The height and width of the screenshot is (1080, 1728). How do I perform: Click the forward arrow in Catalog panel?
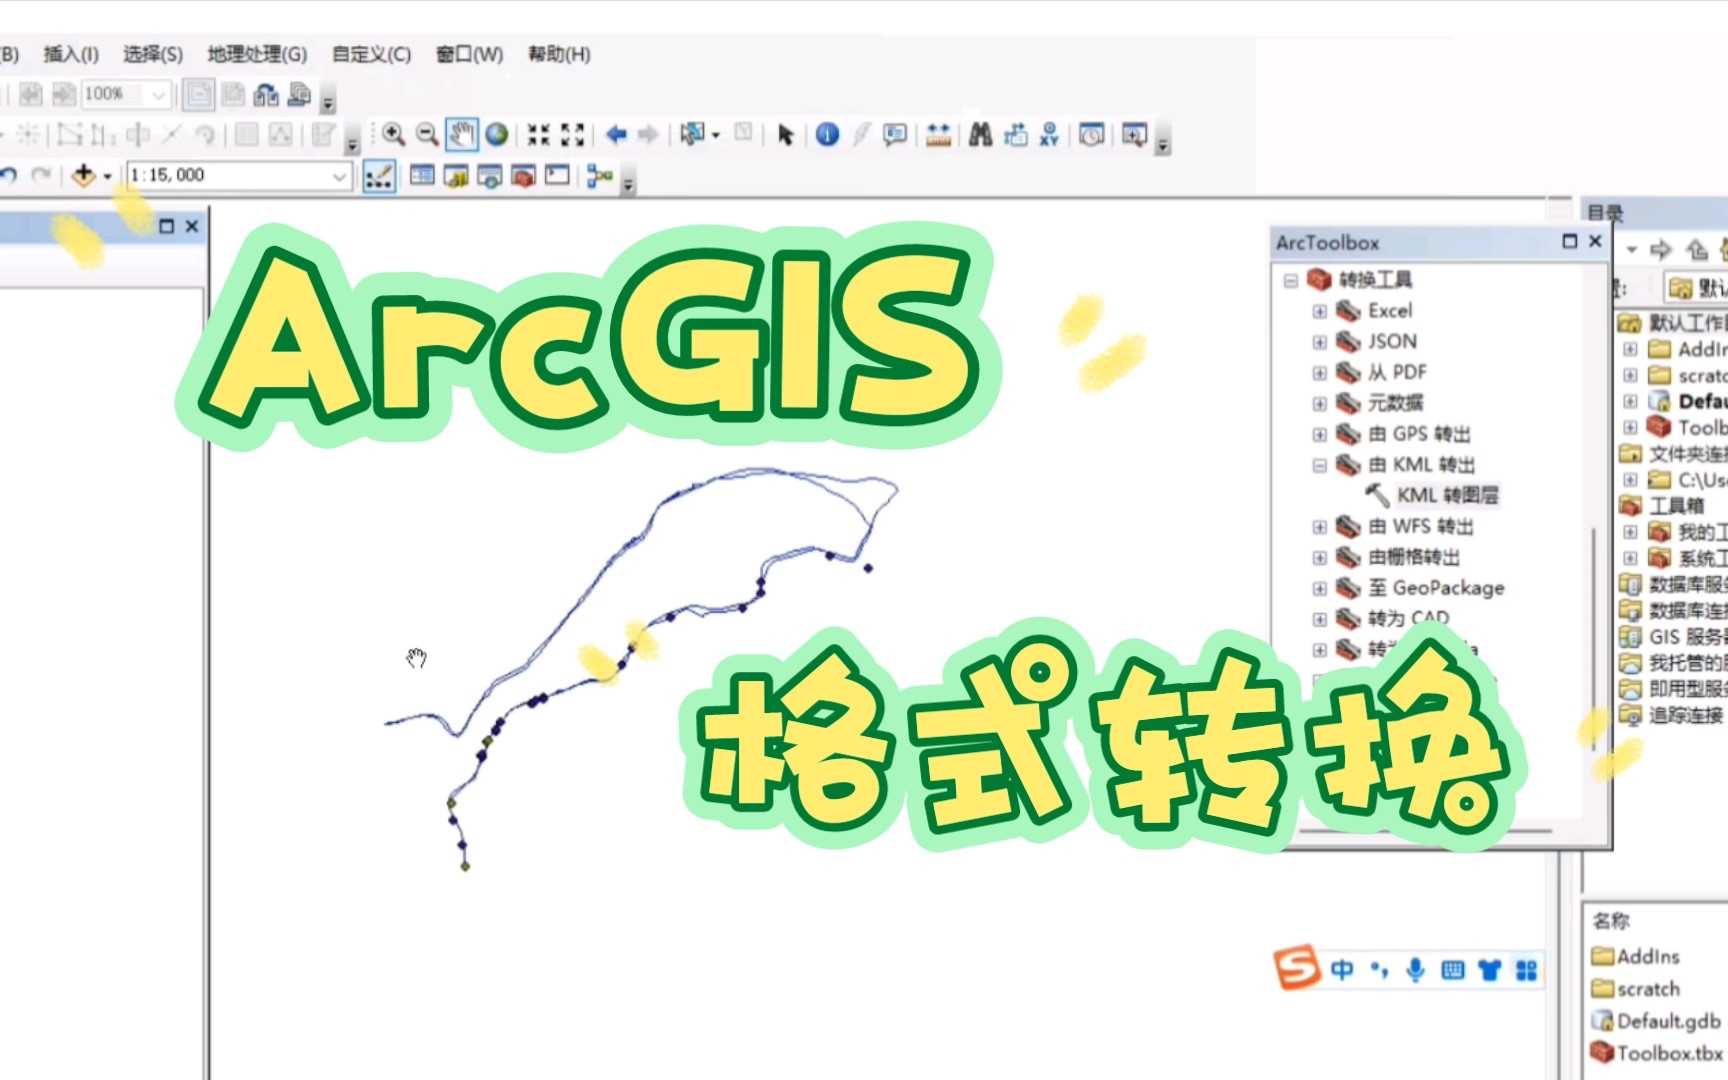(x=1662, y=248)
